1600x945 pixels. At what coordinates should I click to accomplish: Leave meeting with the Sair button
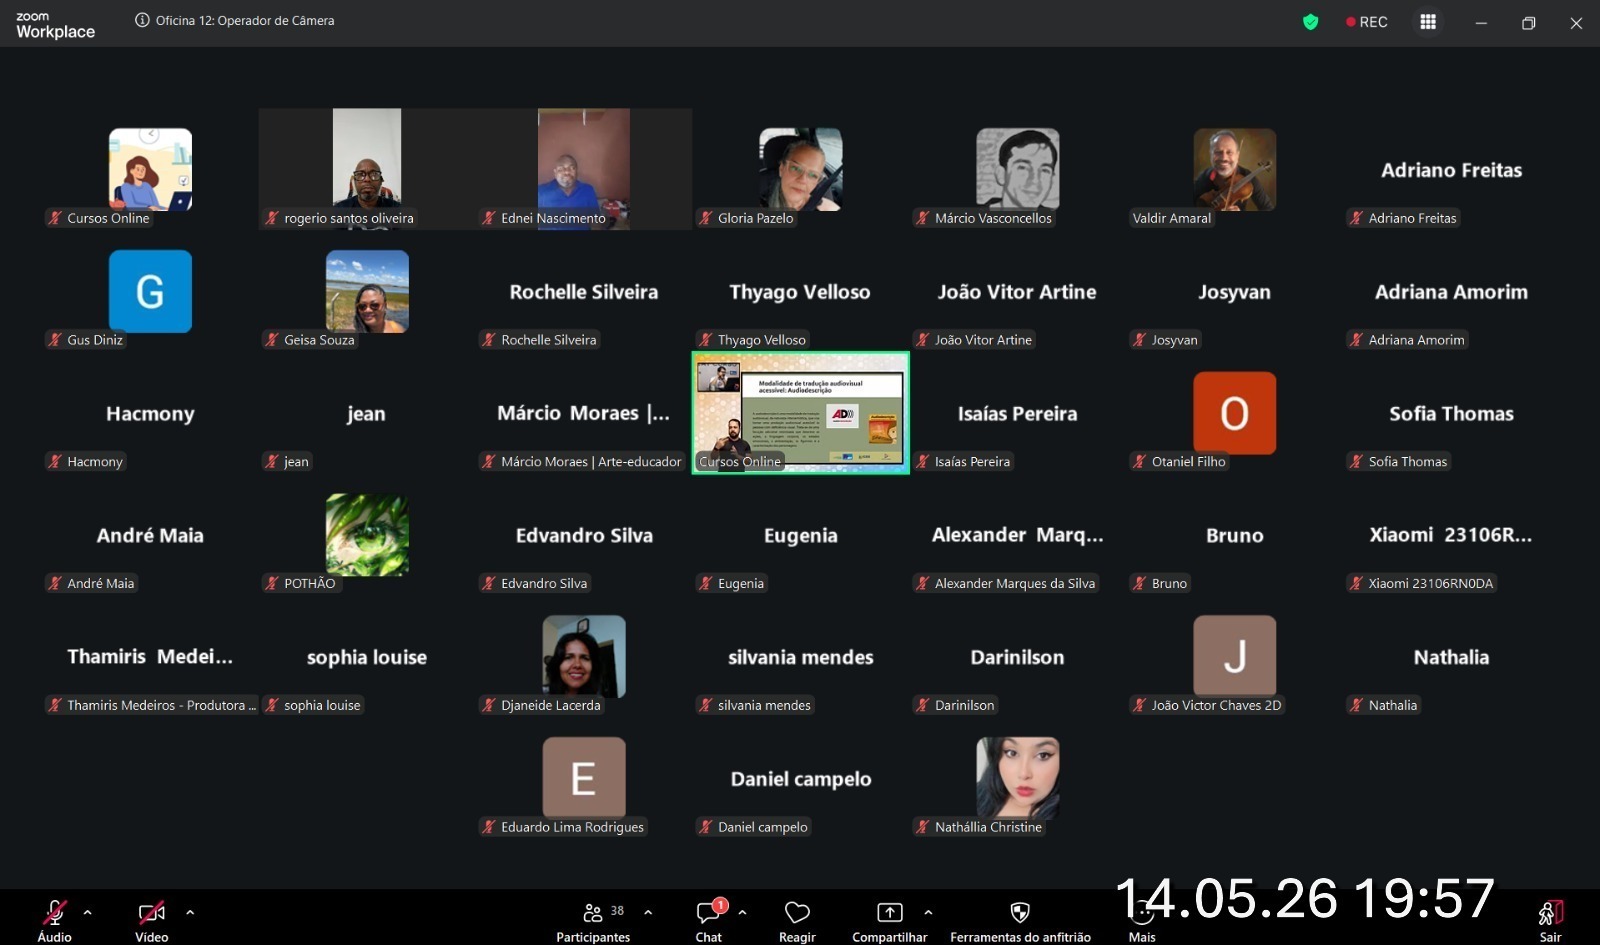tap(1550, 920)
